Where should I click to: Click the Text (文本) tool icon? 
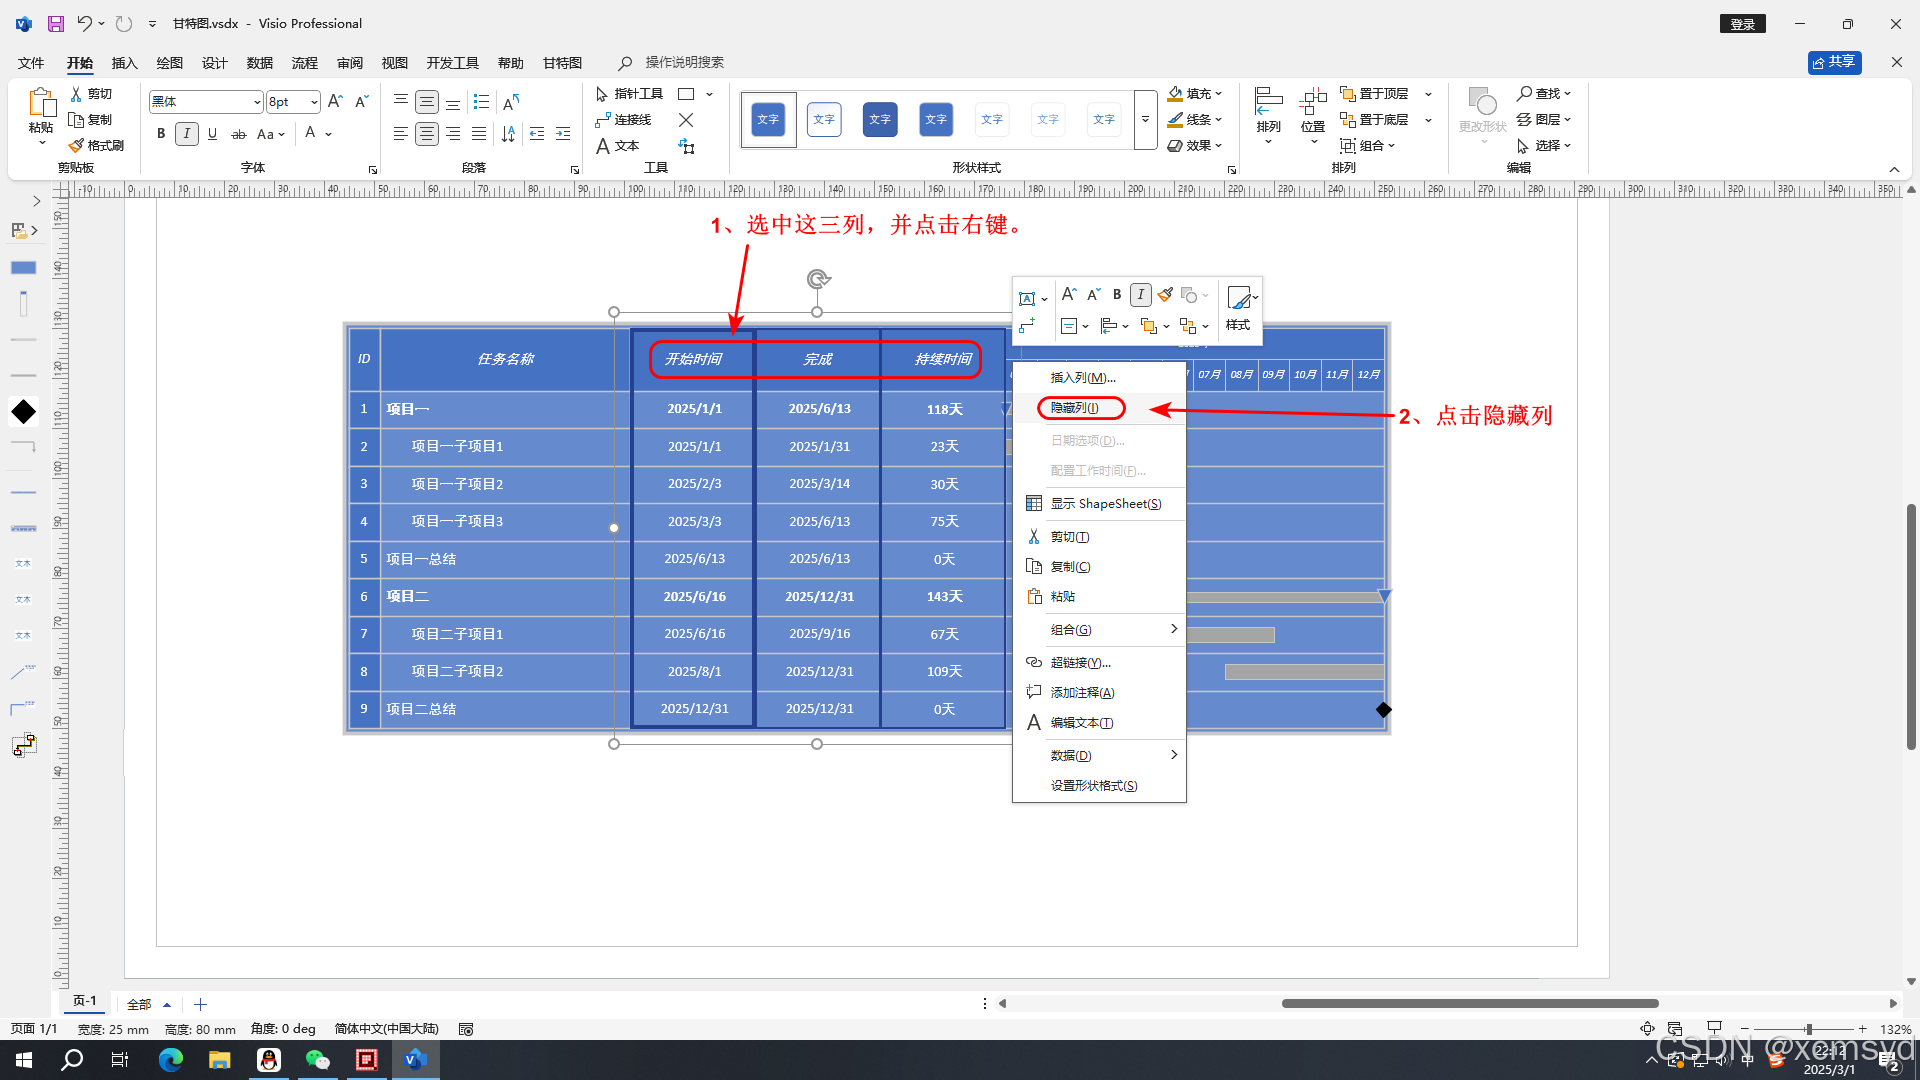tap(603, 146)
